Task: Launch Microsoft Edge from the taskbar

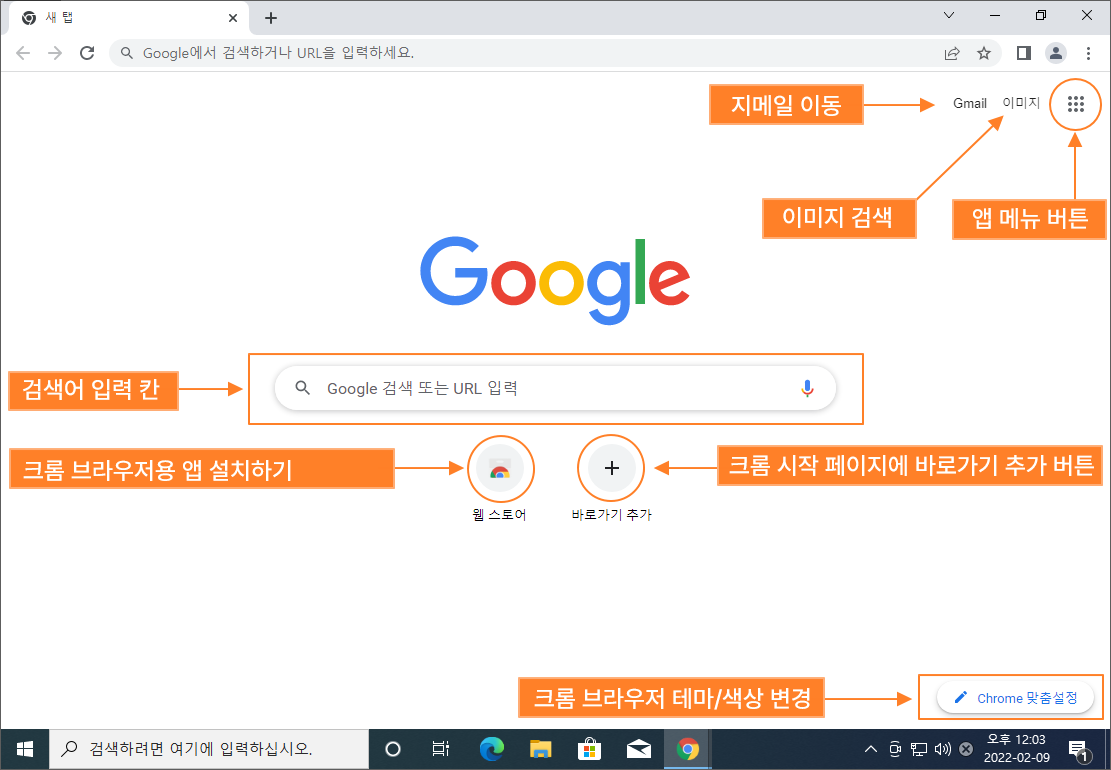Action: coord(492,749)
